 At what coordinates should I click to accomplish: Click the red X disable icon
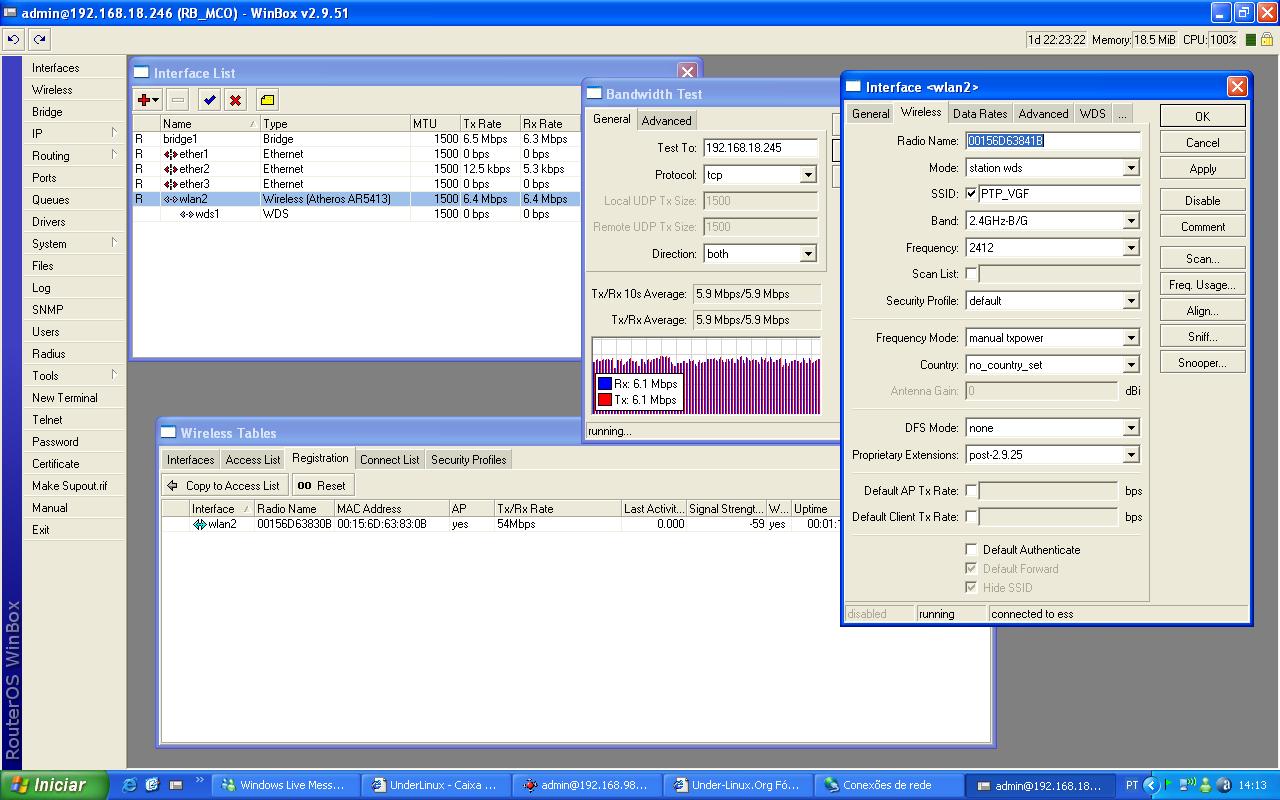[235, 100]
